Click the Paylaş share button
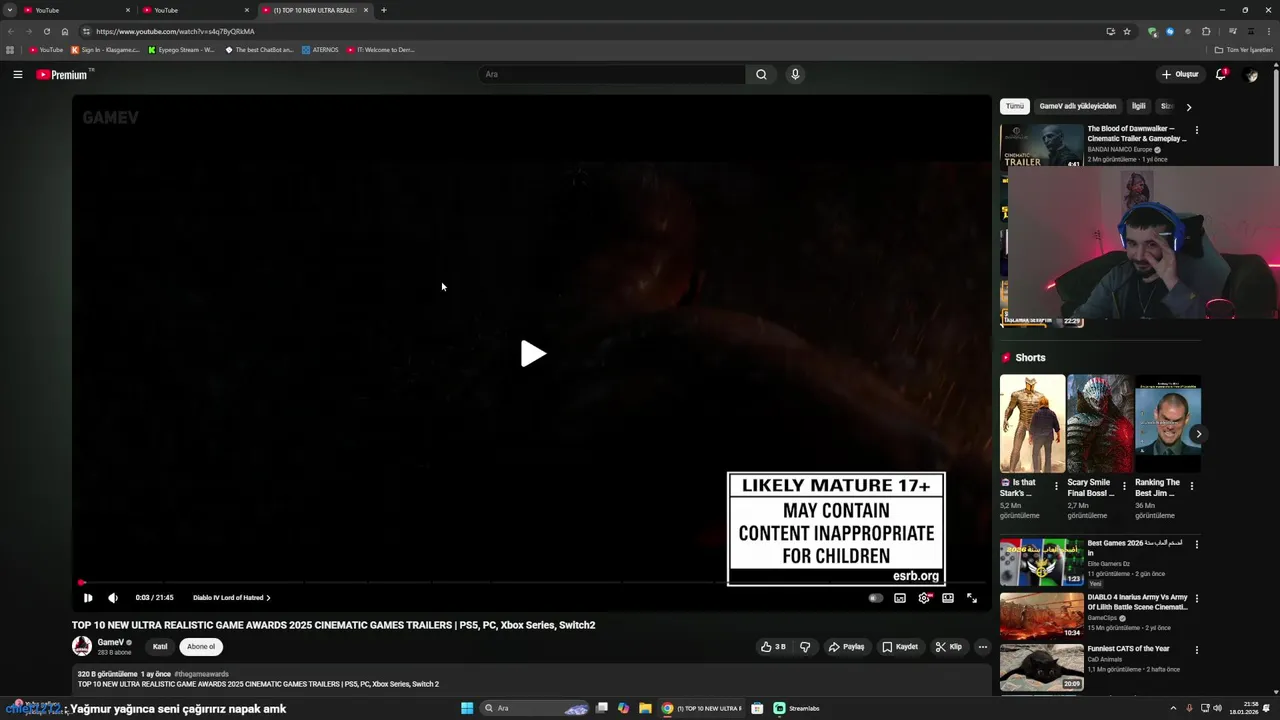The height and width of the screenshot is (720, 1280). (846, 647)
